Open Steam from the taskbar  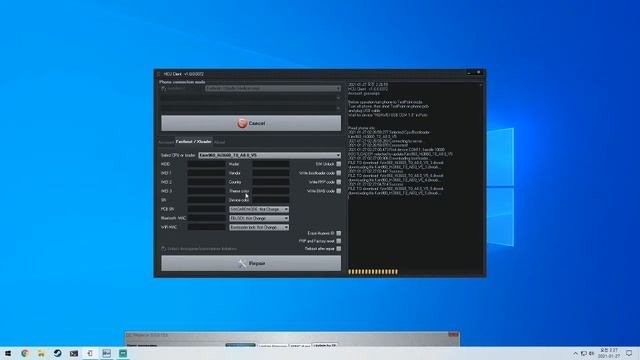pos(58,353)
